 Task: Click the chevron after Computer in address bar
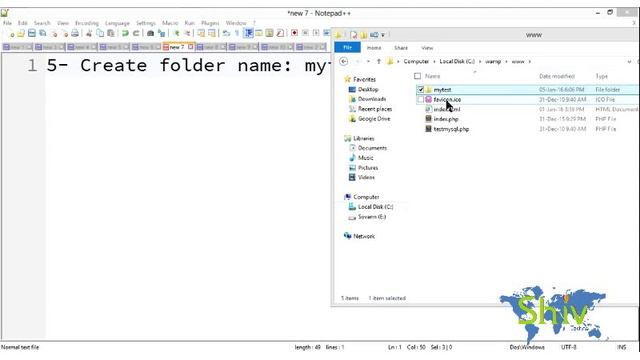(x=434, y=62)
